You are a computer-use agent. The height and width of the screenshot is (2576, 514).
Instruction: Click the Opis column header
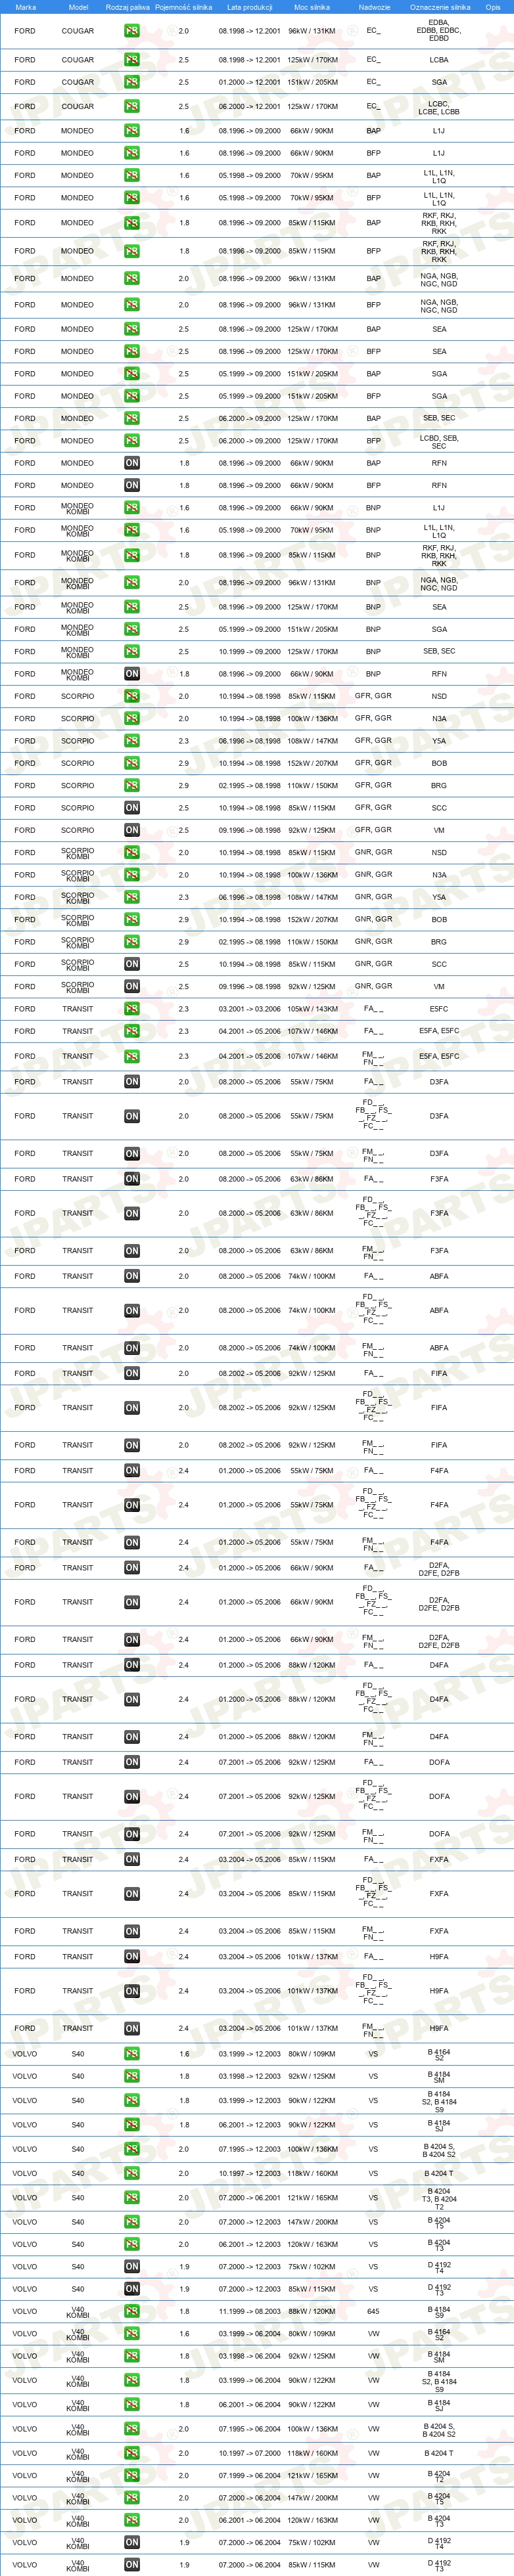pyautogui.click(x=493, y=7)
